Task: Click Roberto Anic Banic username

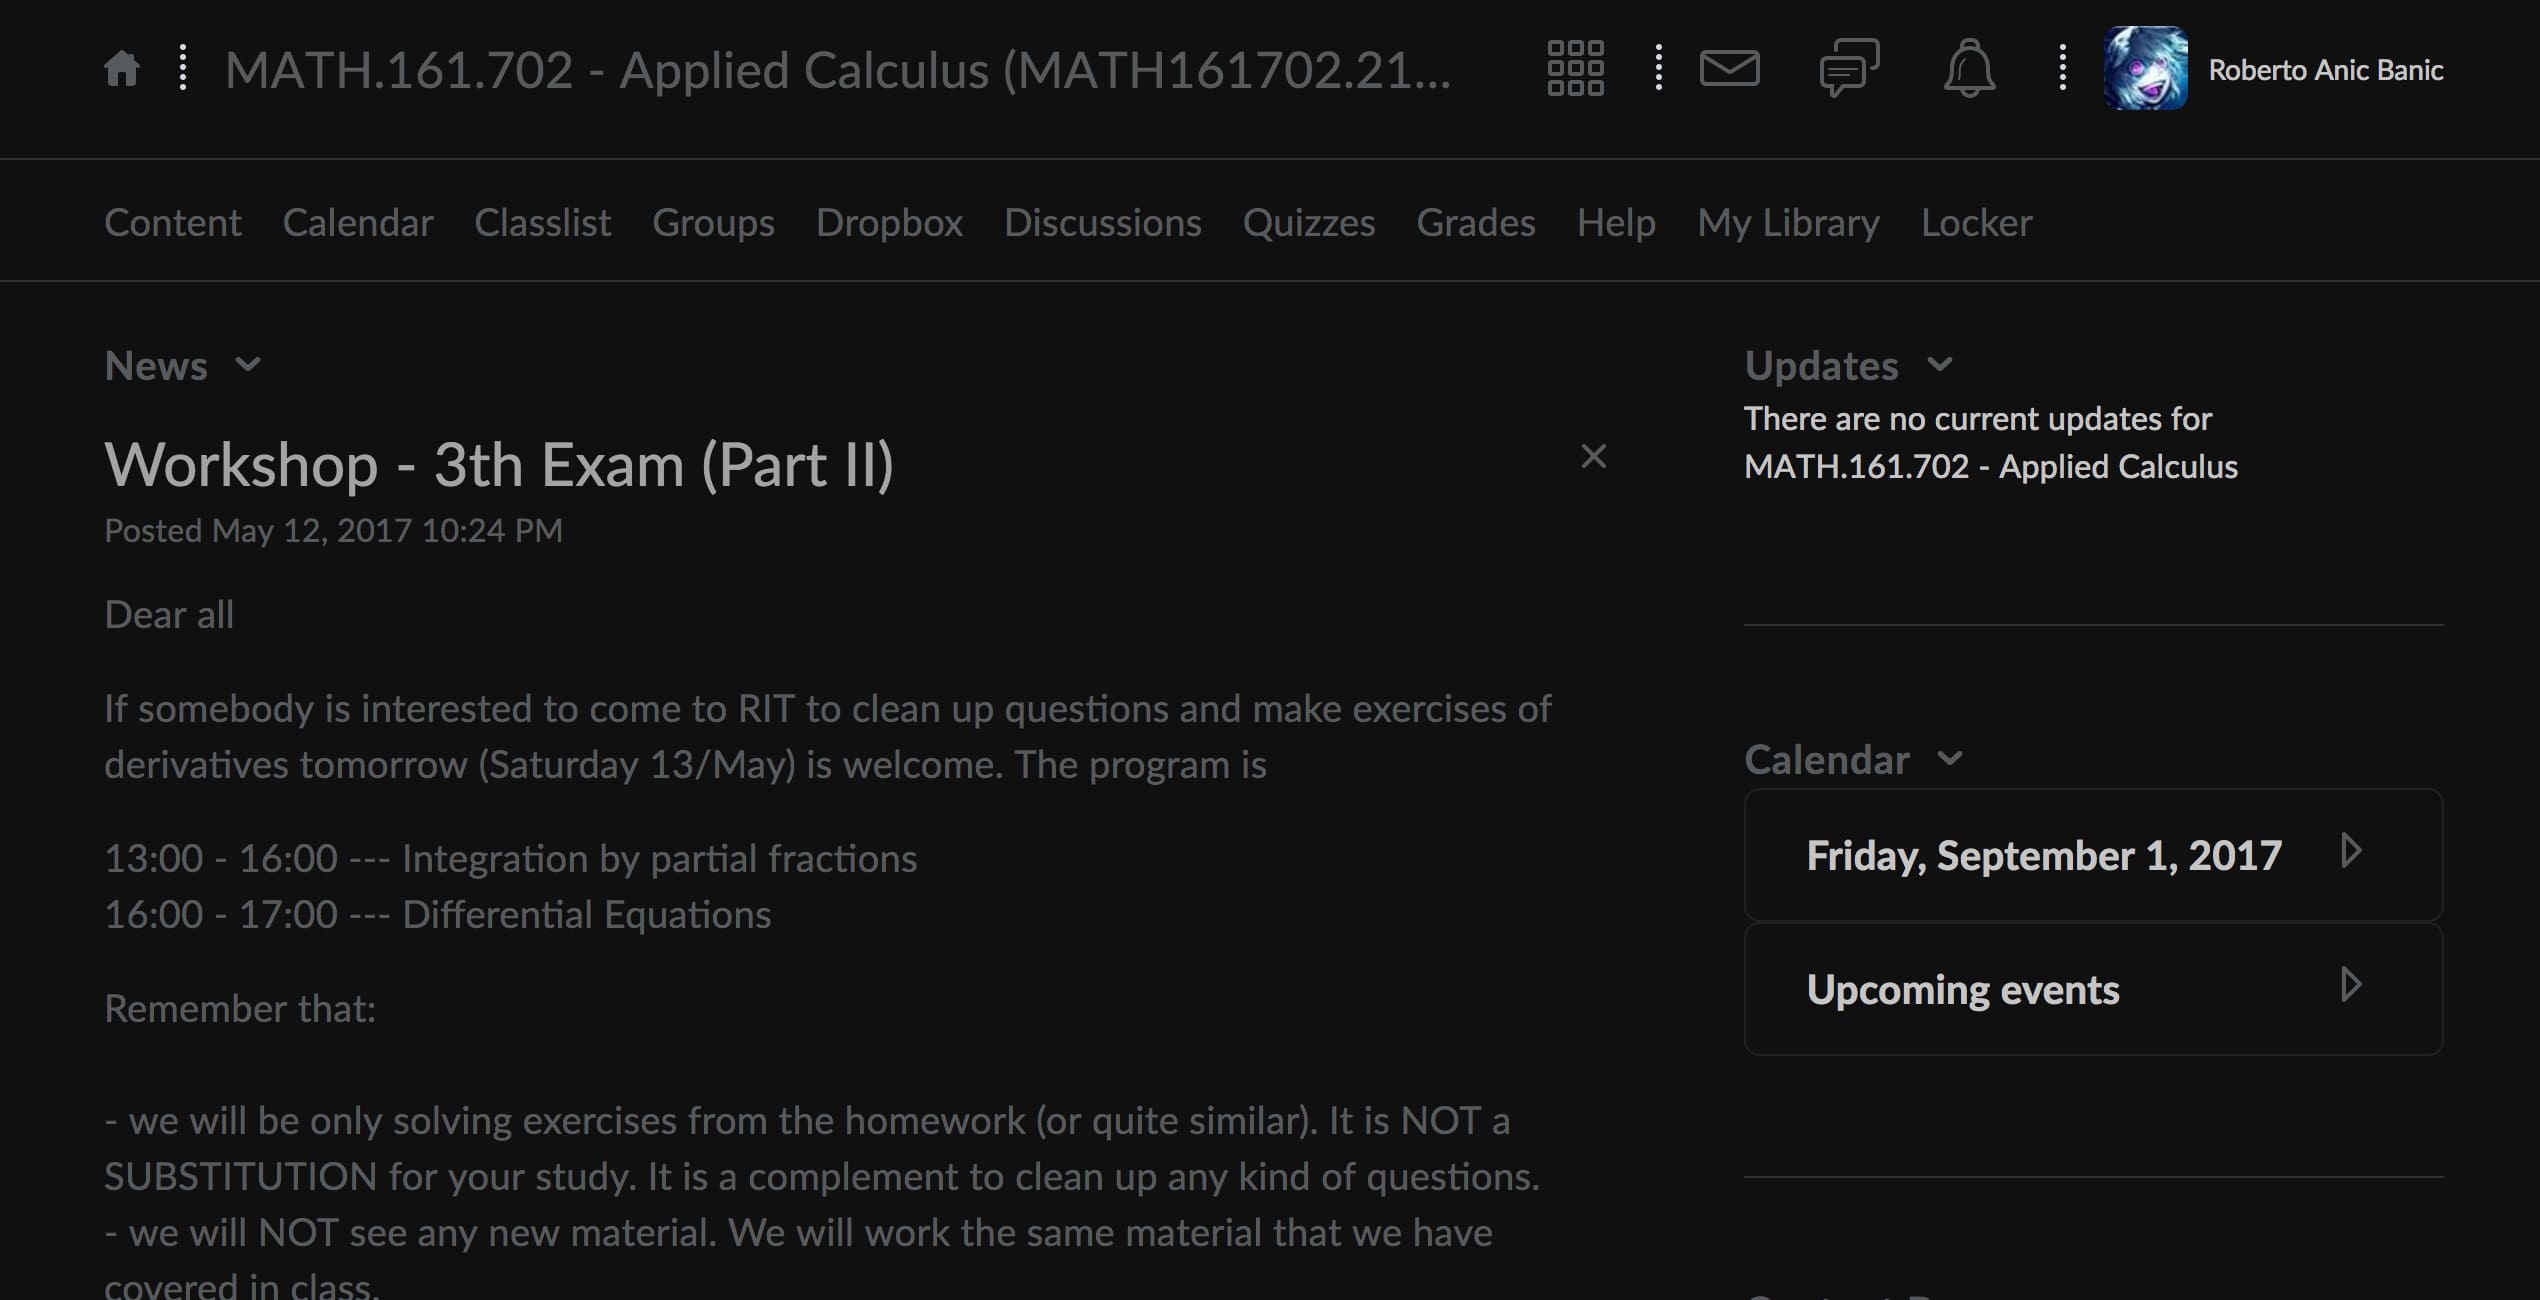Action: coord(2325,70)
